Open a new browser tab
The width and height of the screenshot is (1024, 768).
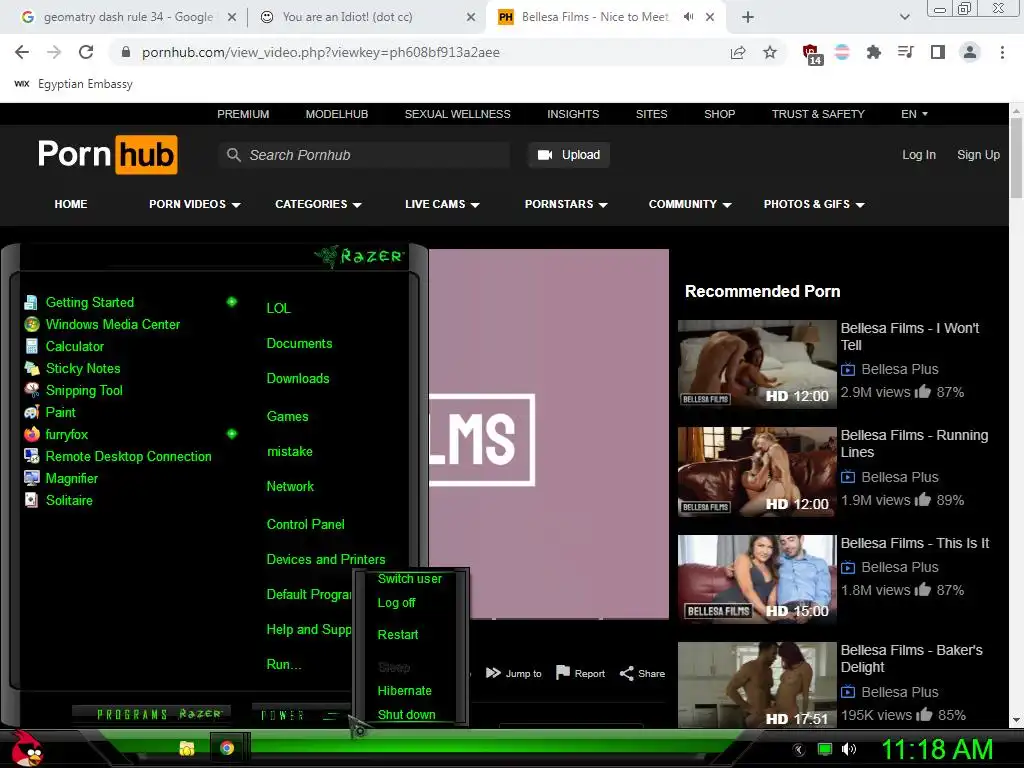click(x=748, y=17)
